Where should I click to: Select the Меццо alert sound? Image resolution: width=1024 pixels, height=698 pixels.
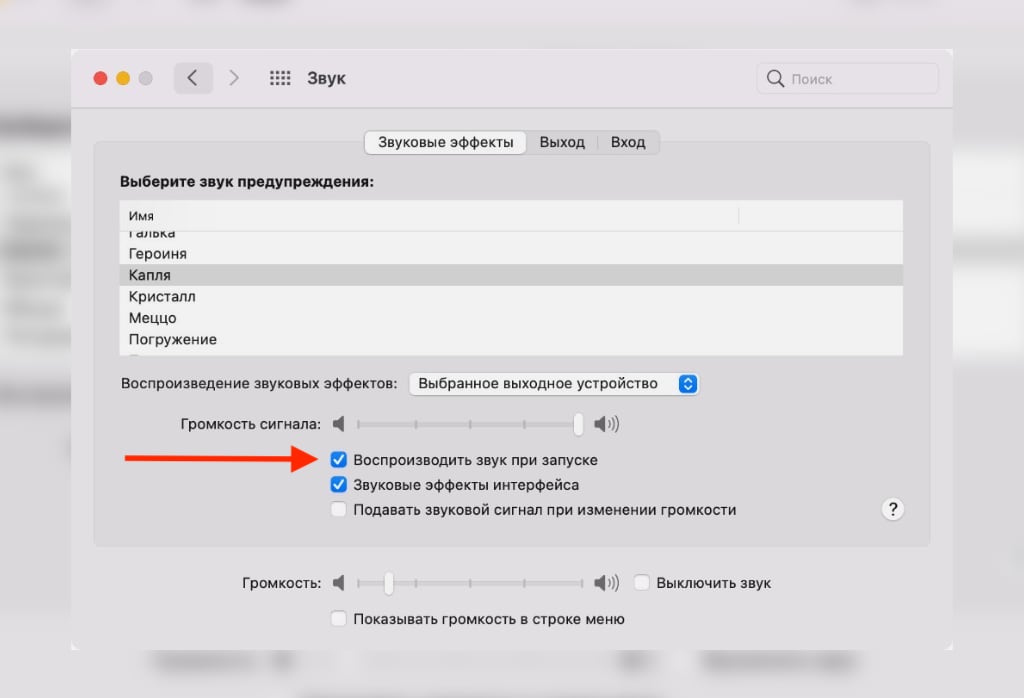[511, 318]
